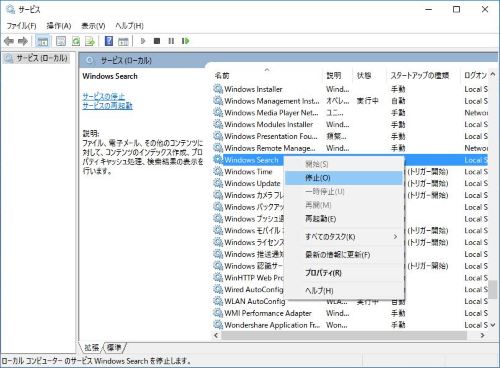This screenshot has height=368, width=500.
Task: Select Wondershare Application Fr... service row
Action: [x=350, y=325]
